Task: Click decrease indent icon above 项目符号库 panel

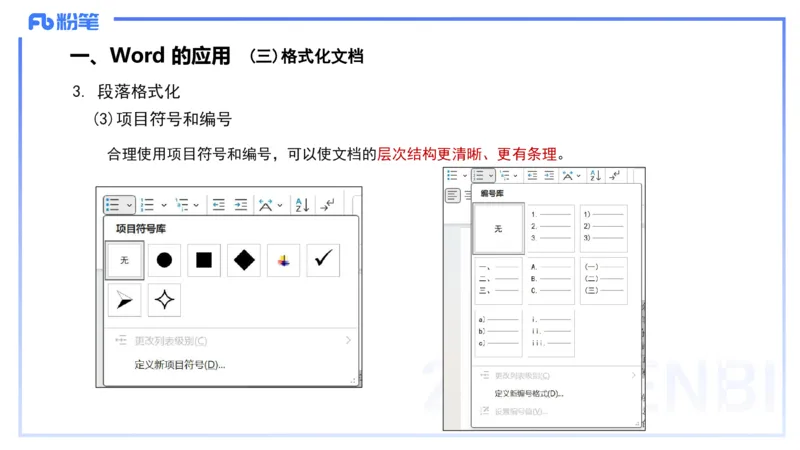Action: tap(219, 205)
